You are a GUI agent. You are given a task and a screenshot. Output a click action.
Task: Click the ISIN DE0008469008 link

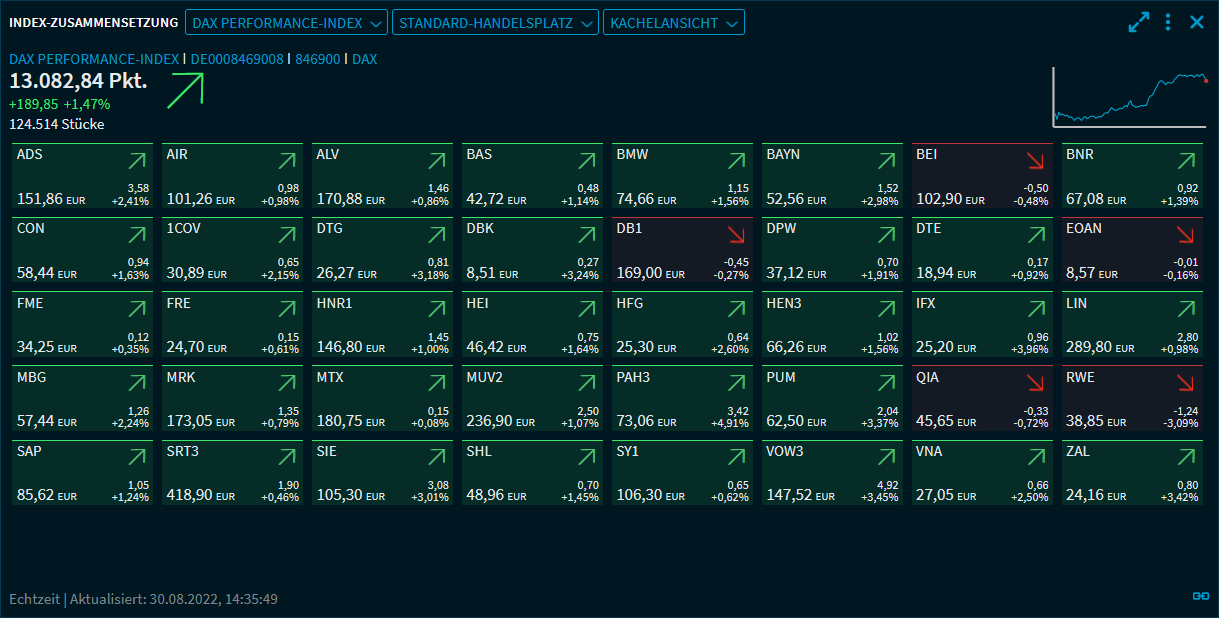point(237,59)
